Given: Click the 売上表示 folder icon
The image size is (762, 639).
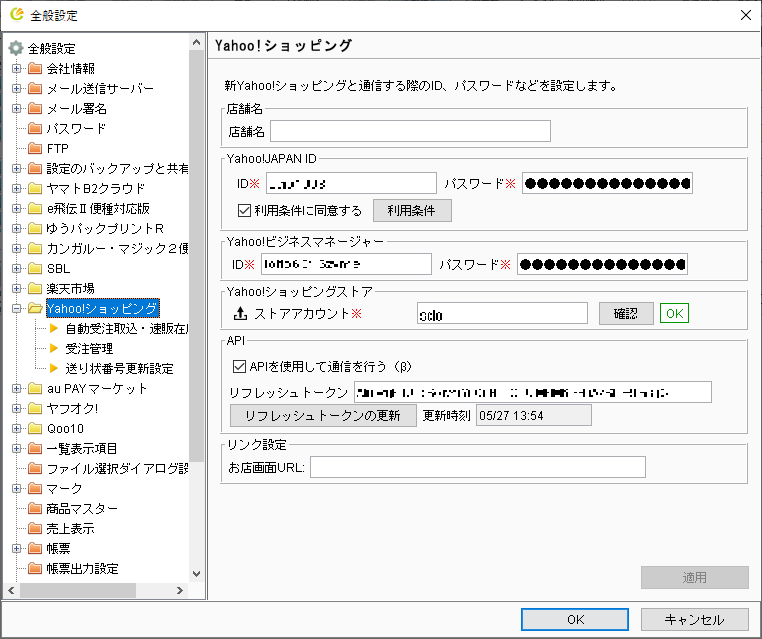Looking at the screenshot, I should (35, 528).
